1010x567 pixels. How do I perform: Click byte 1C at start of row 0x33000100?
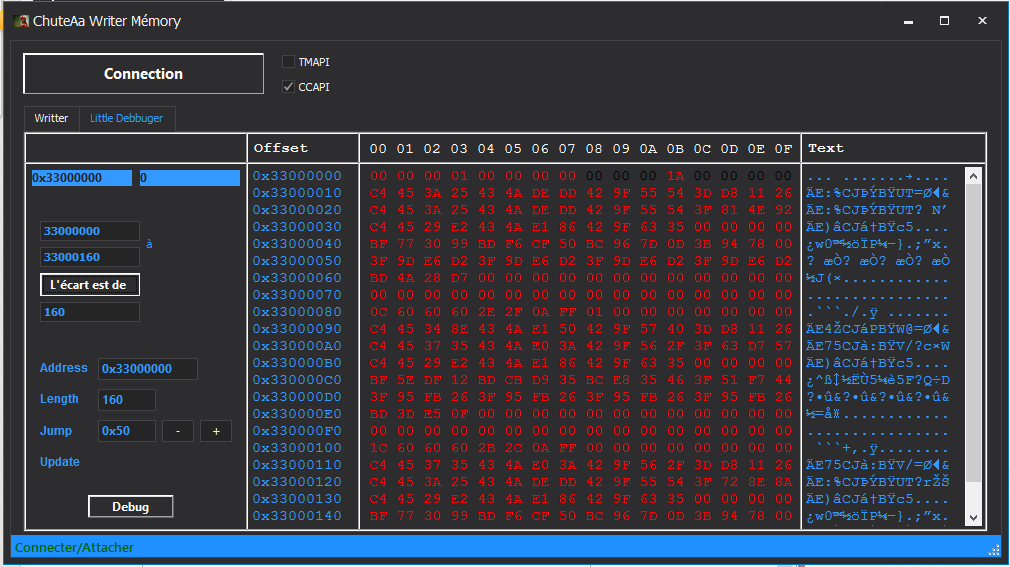point(378,448)
